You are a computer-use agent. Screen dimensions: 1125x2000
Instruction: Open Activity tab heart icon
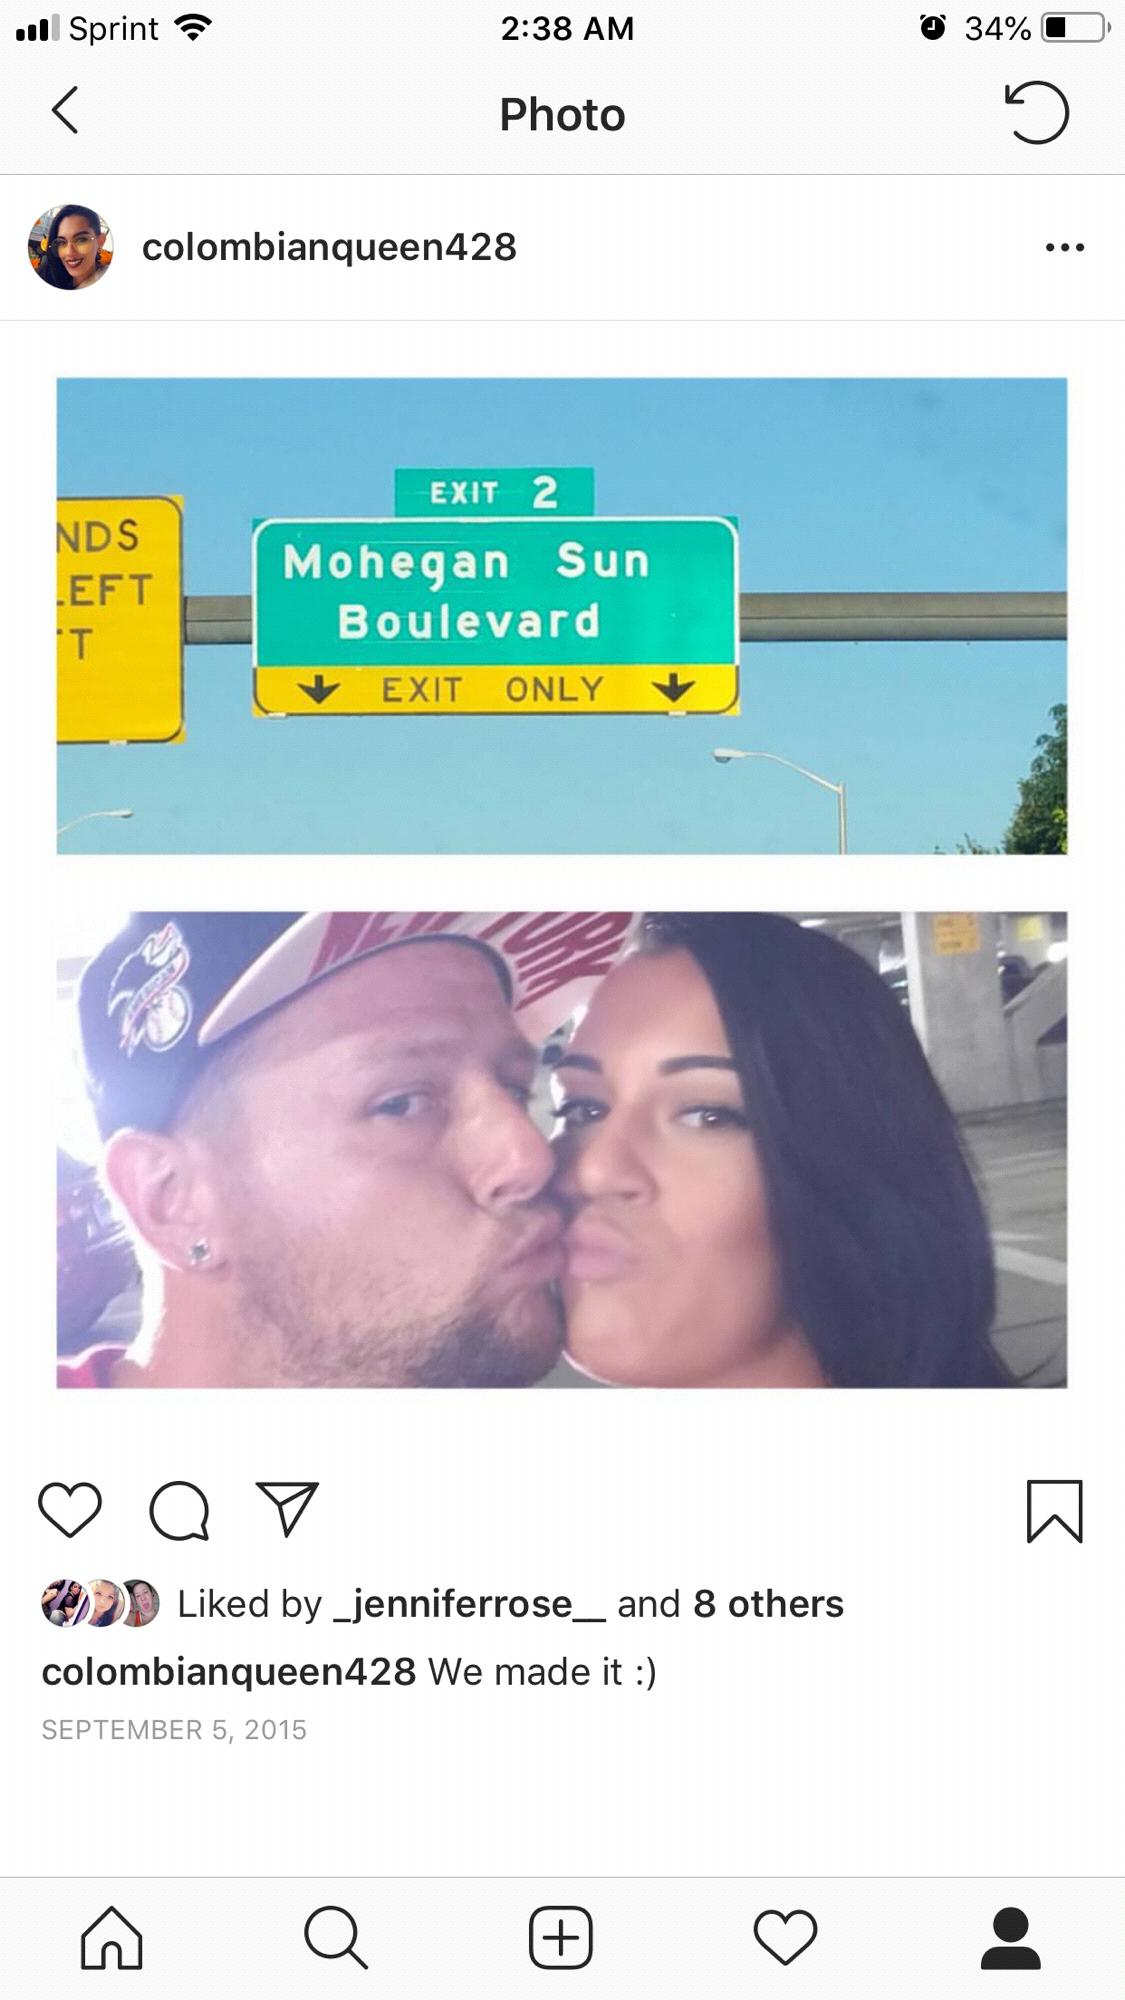pyautogui.click(x=785, y=1937)
